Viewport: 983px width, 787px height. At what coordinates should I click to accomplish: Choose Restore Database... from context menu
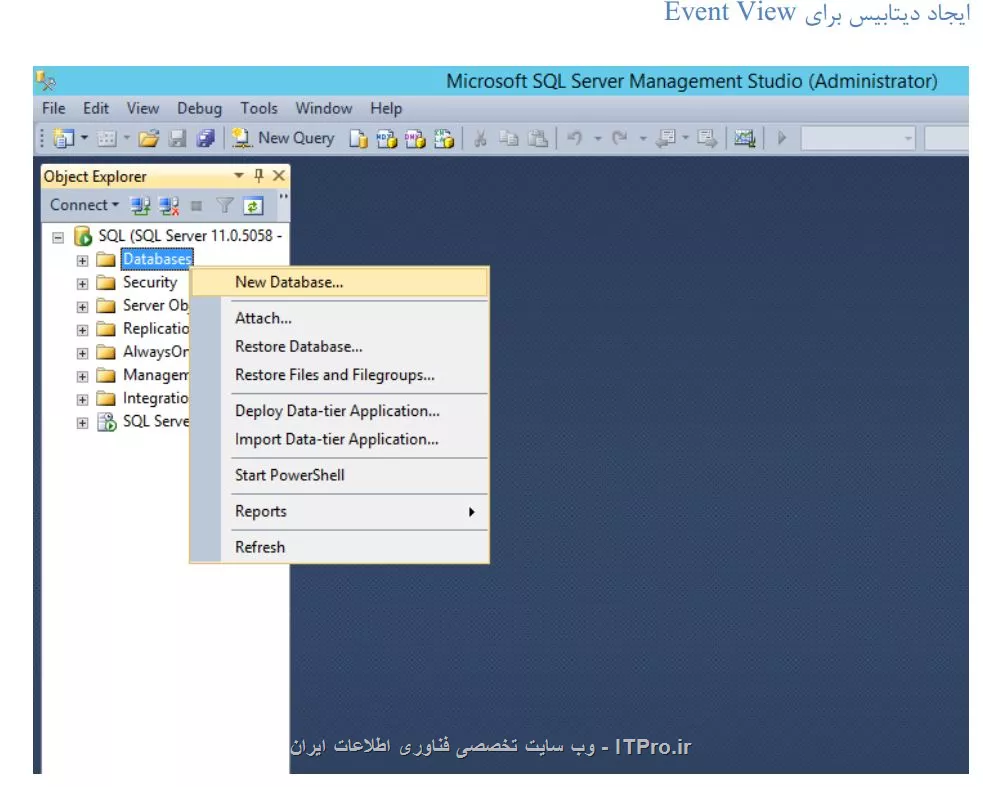pyautogui.click(x=339, y=346)
